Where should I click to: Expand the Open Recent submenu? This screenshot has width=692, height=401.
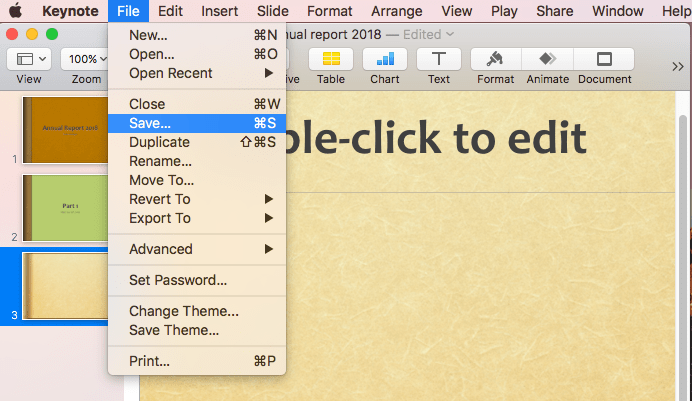[x=197, y=73]
